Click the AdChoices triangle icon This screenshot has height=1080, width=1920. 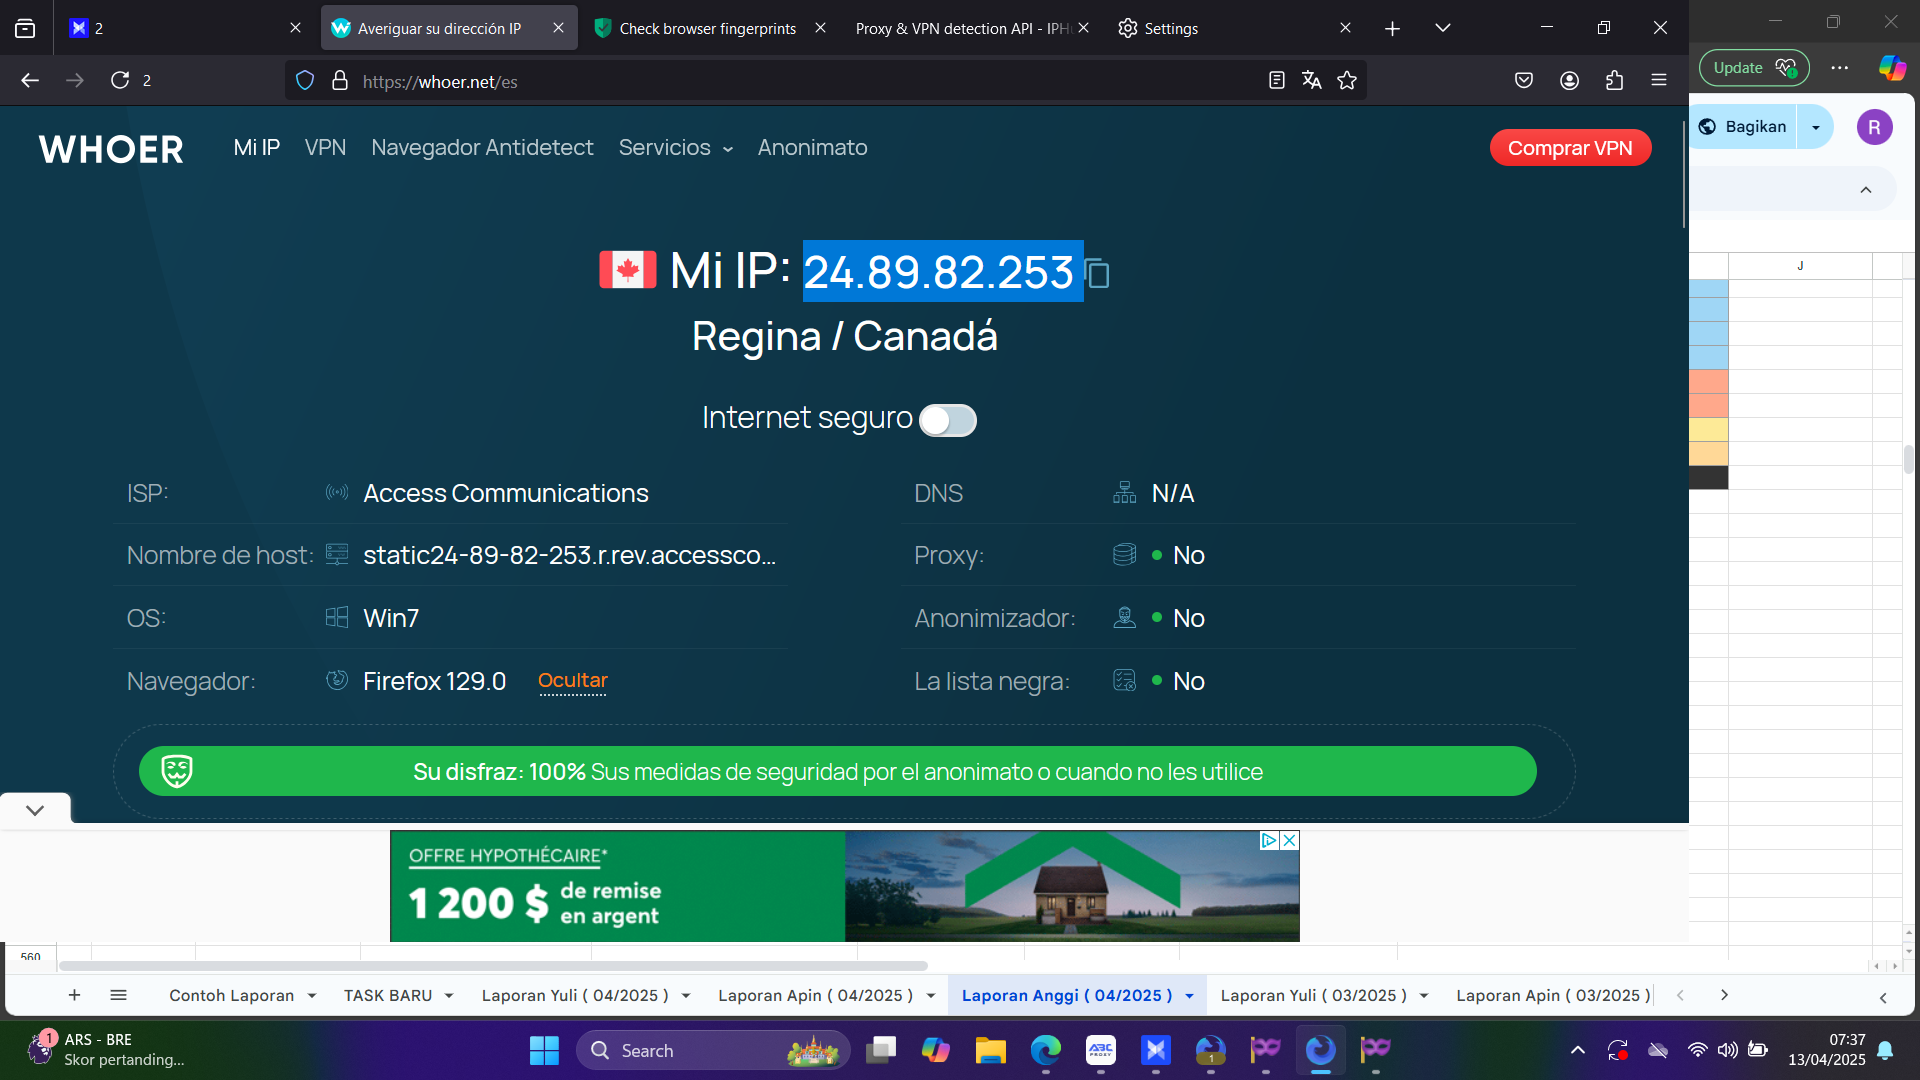click(x=1269, y=840)
